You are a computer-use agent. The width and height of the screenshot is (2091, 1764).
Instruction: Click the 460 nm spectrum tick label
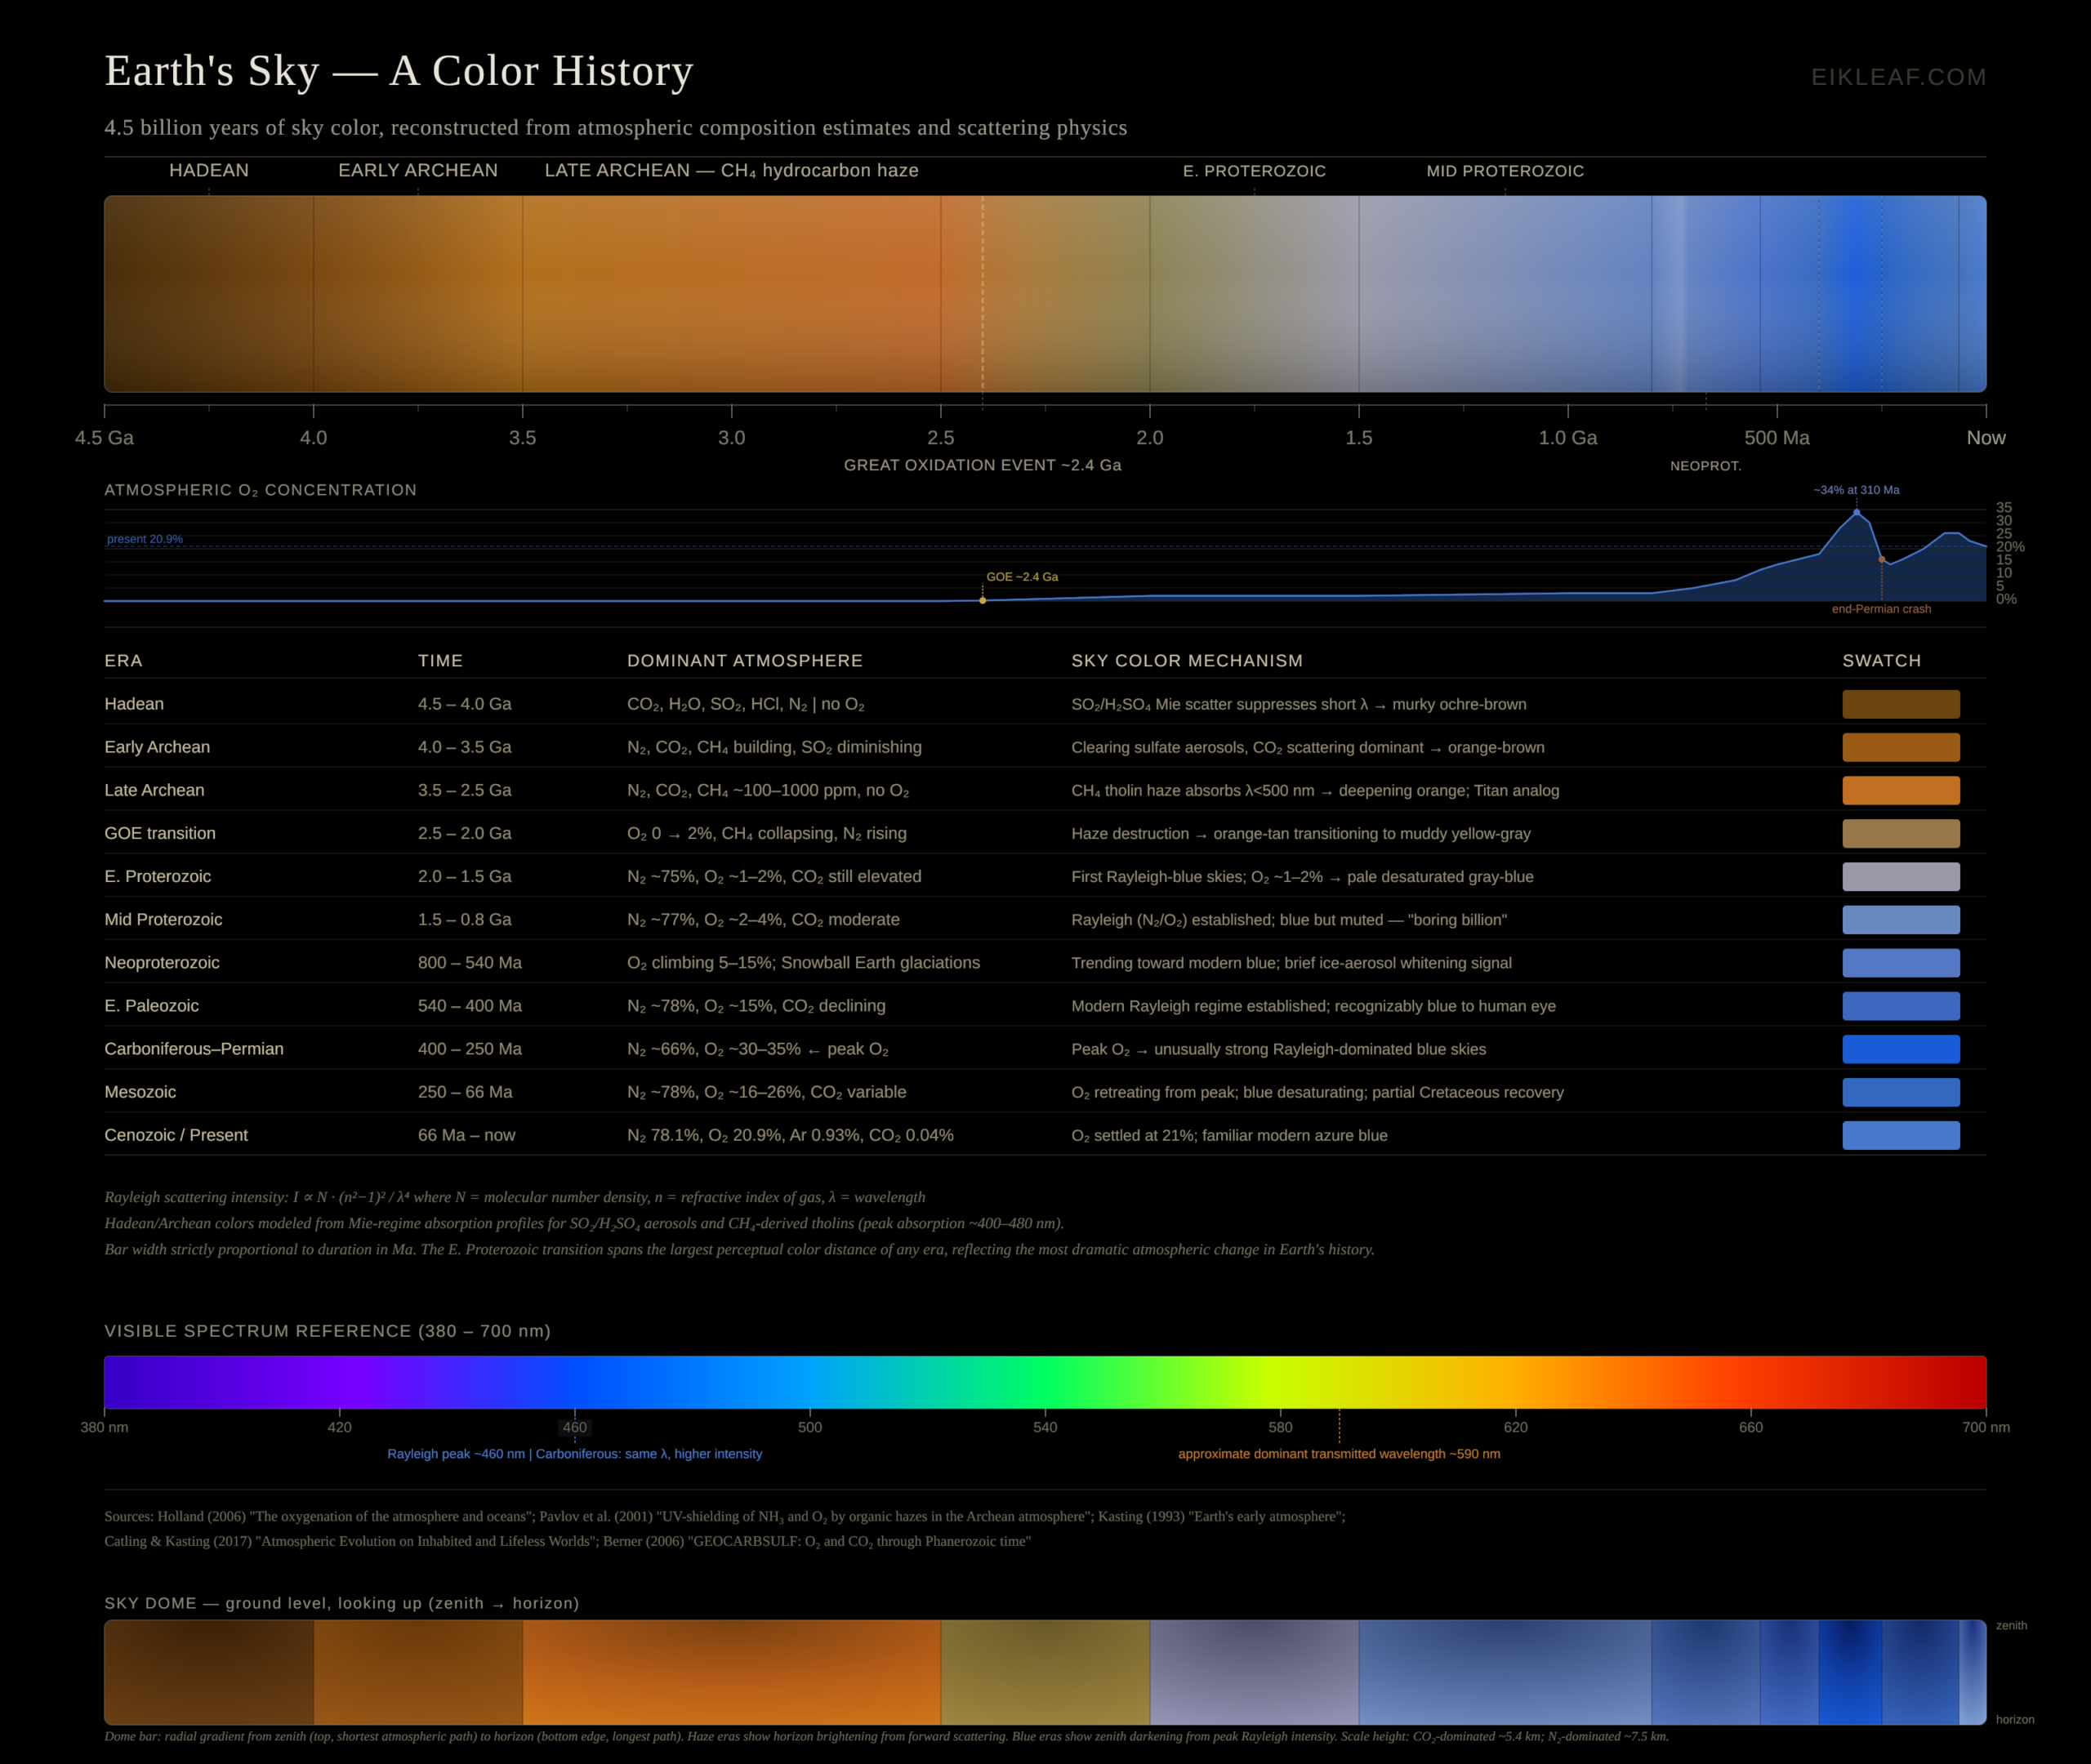[575, 1427]
